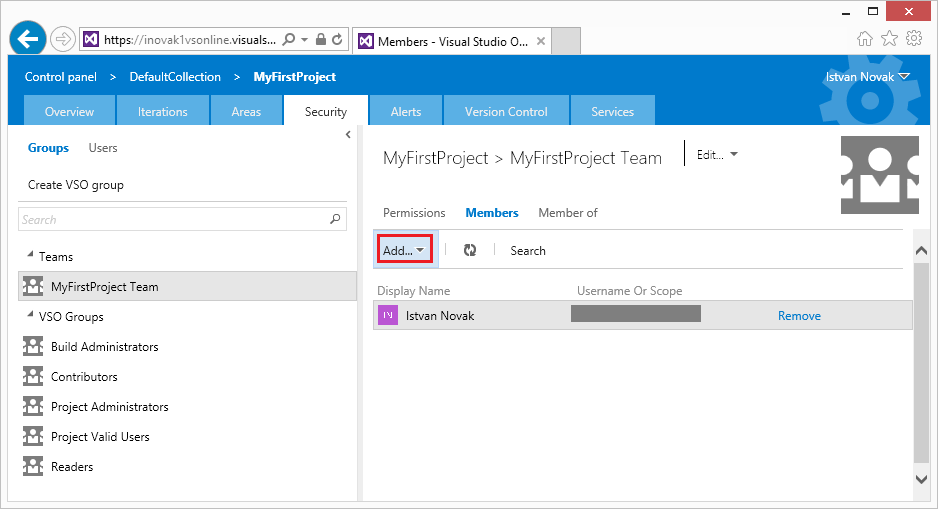Click the padlock security icon in address bar
938x509 pixels.
[321, 39]
